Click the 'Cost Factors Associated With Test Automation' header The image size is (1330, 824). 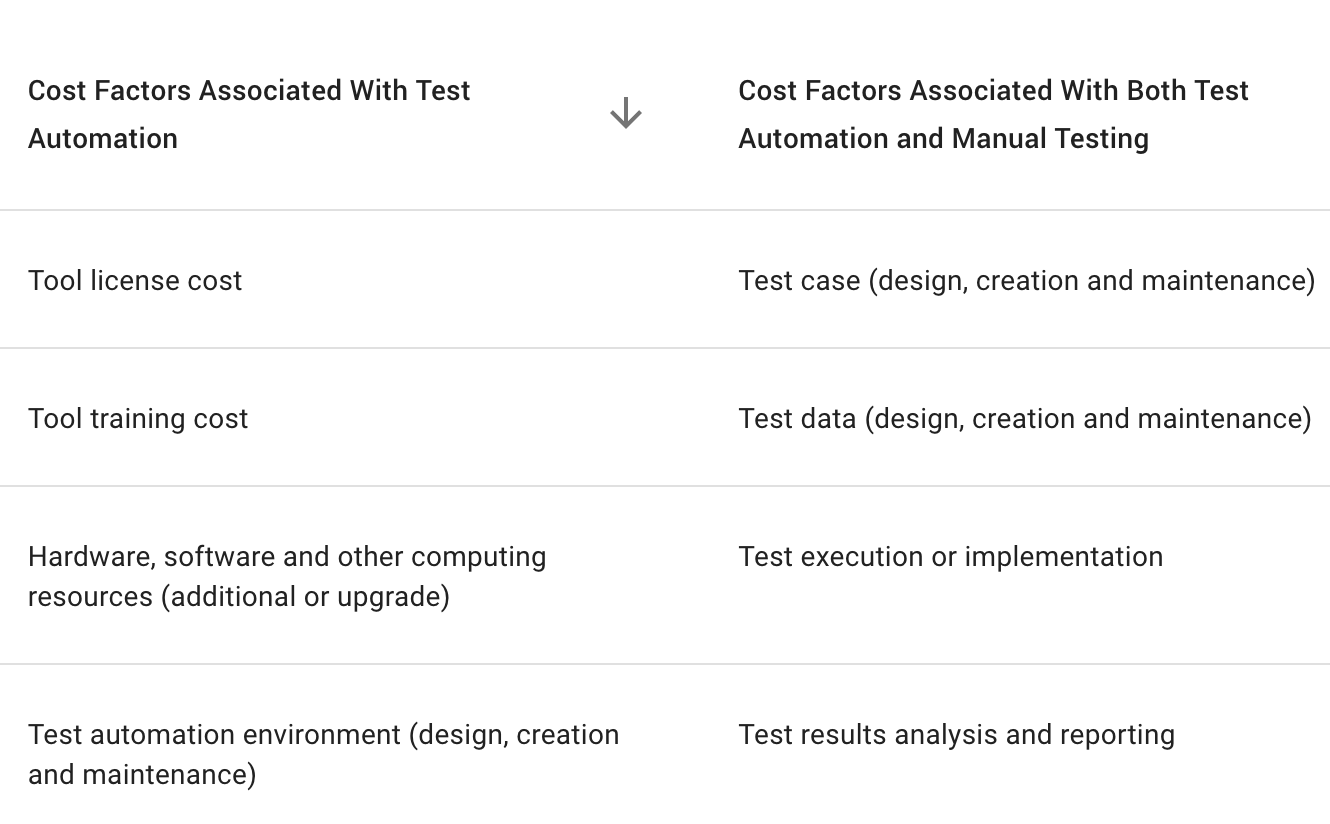[249, 114]
